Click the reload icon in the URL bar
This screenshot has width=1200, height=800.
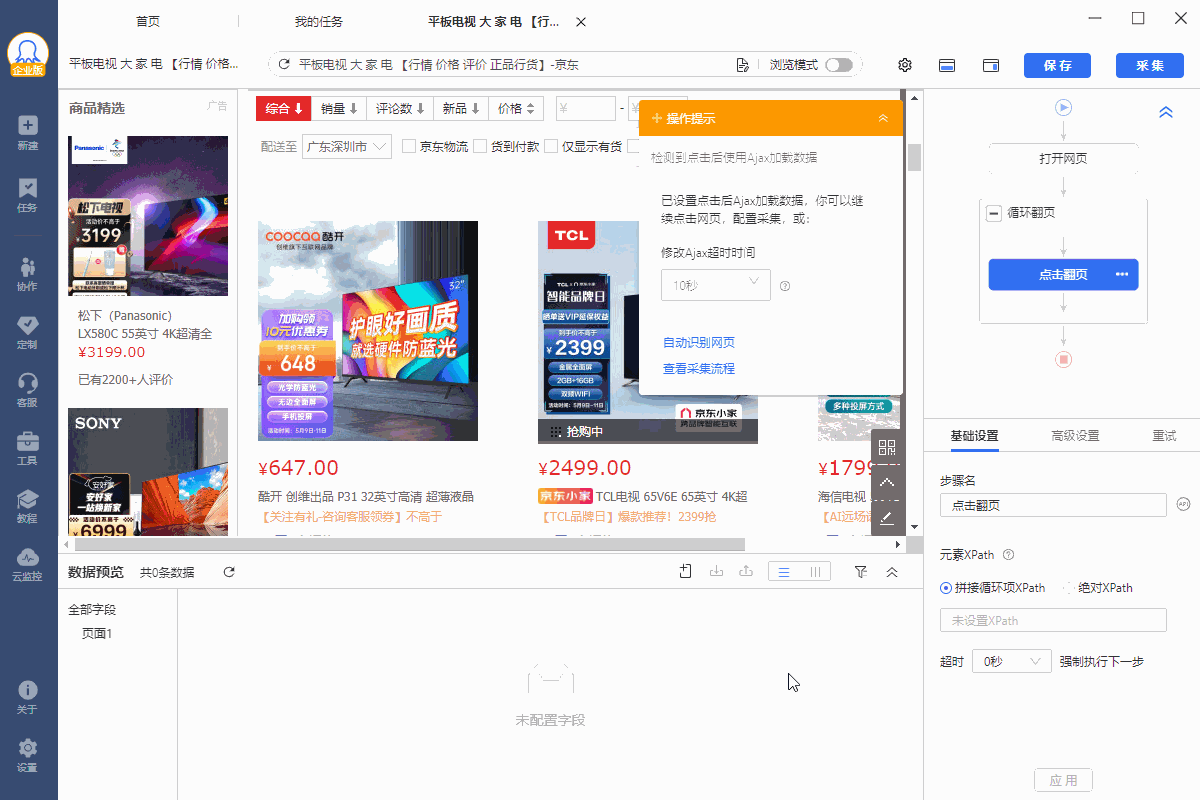pos(285,65)
